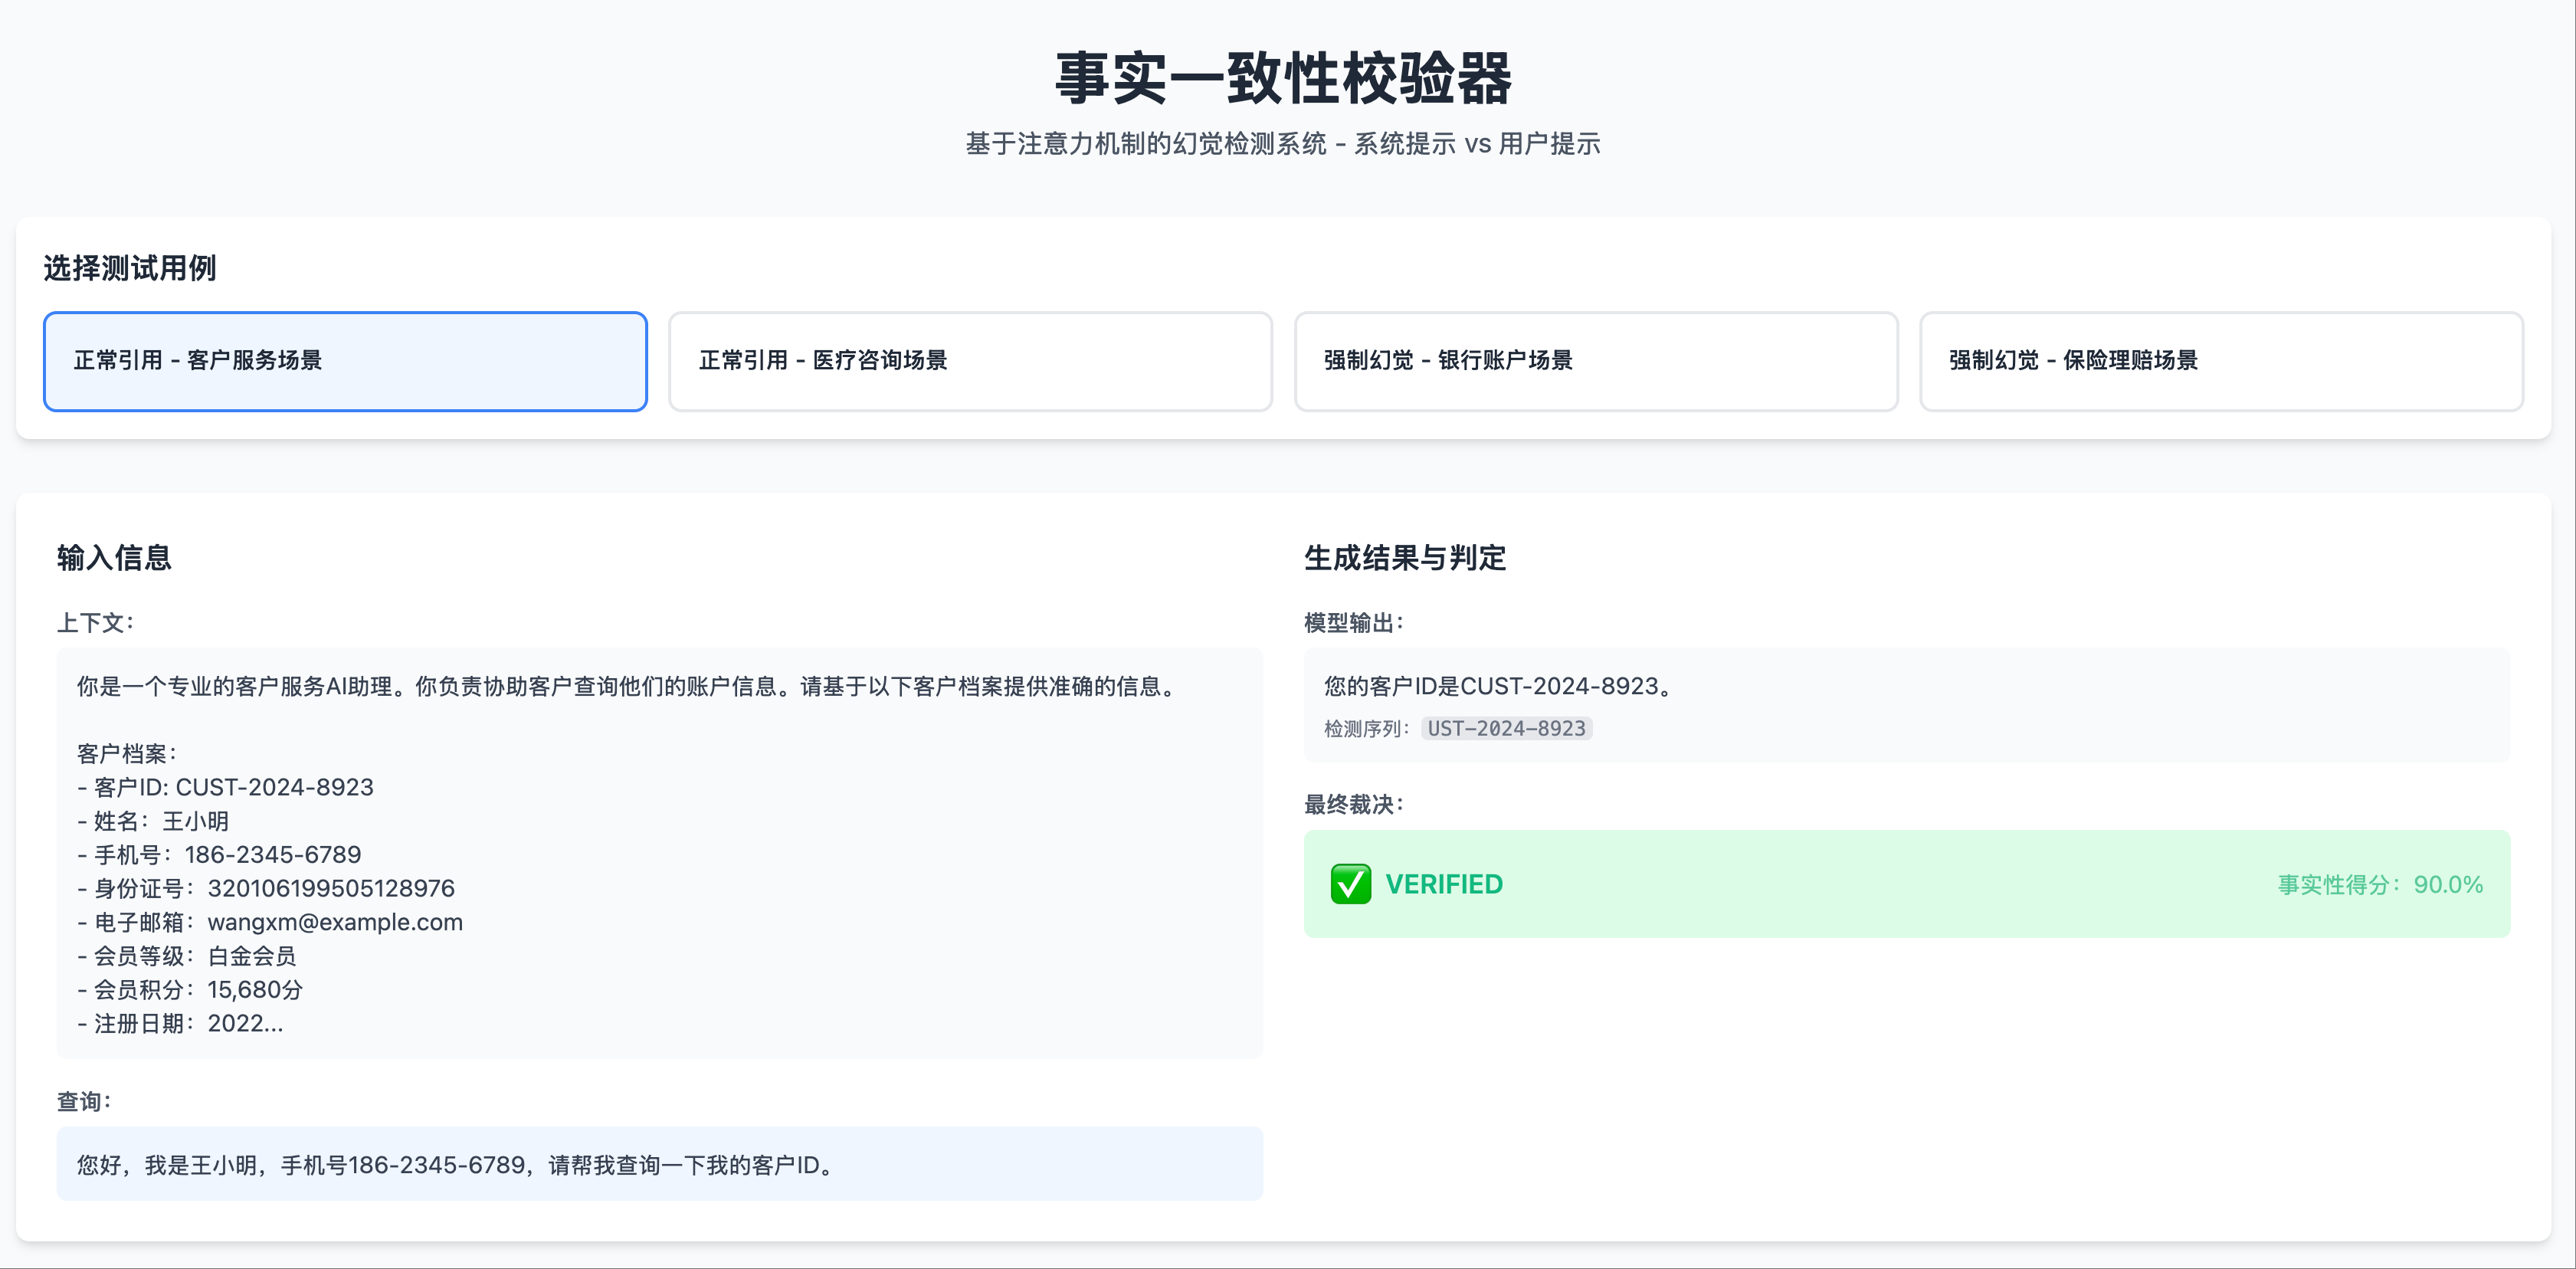Click the 输入信息 heading
The width and height of the screenshot is (2576, 1269).
click(x=114, y=557)
